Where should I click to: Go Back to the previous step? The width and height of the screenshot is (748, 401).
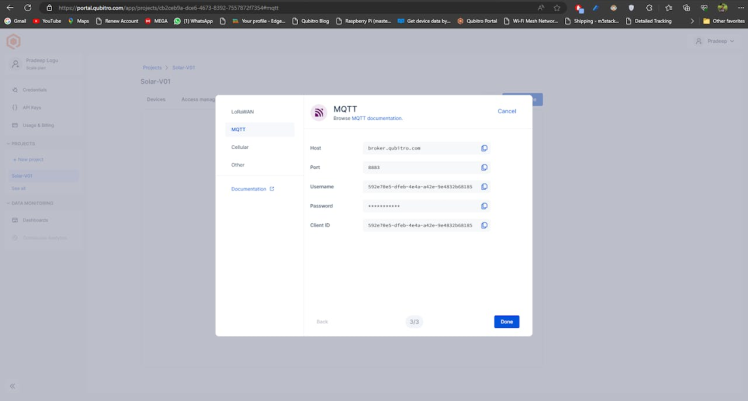click(322, 322)
